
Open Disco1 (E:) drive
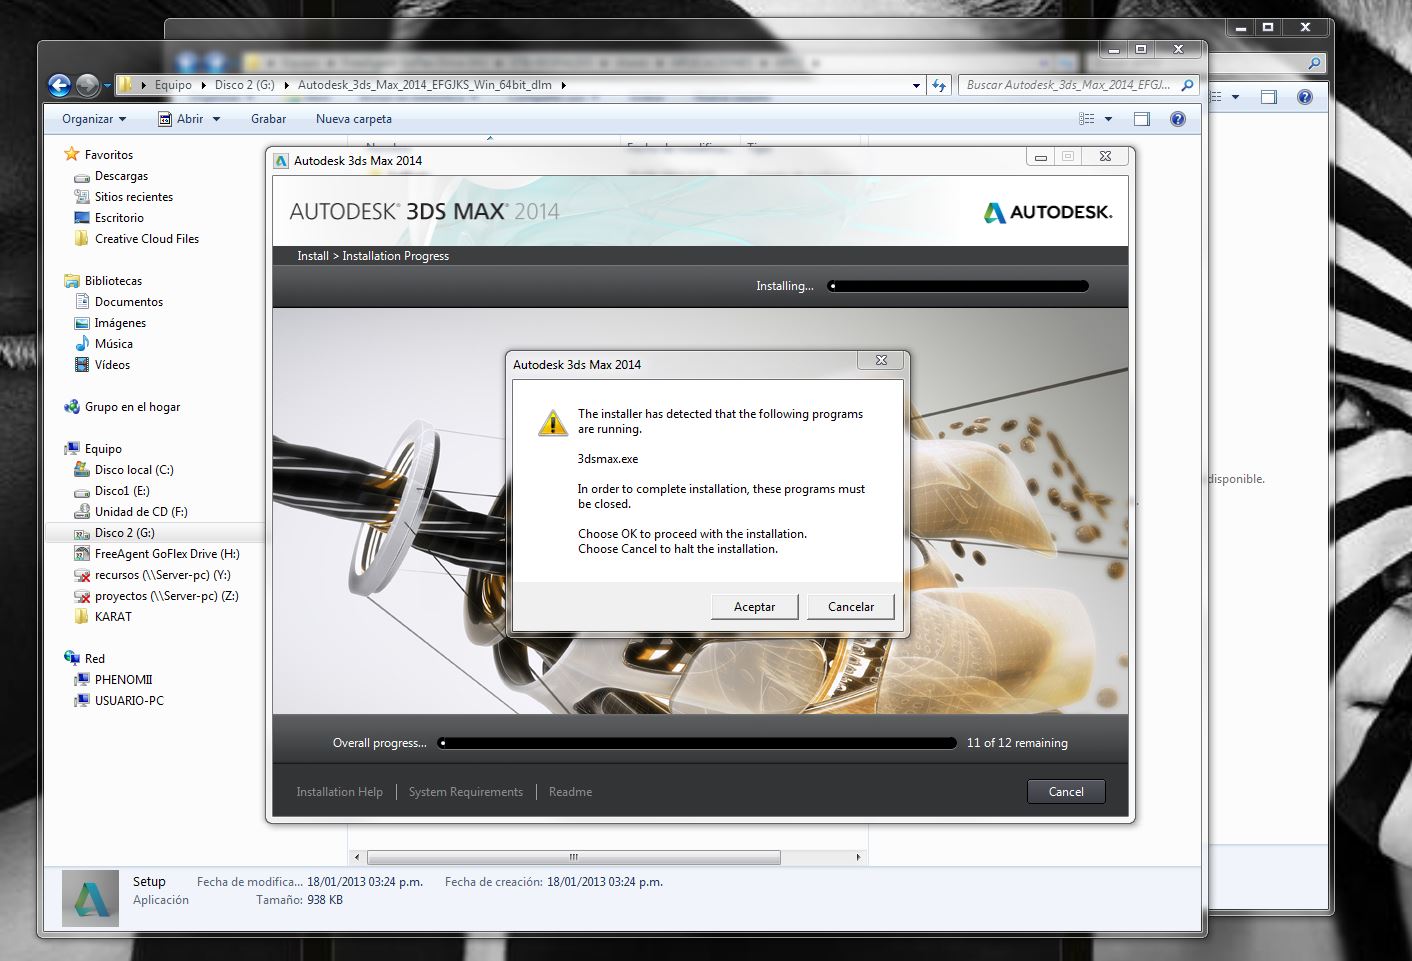(122, 491)
